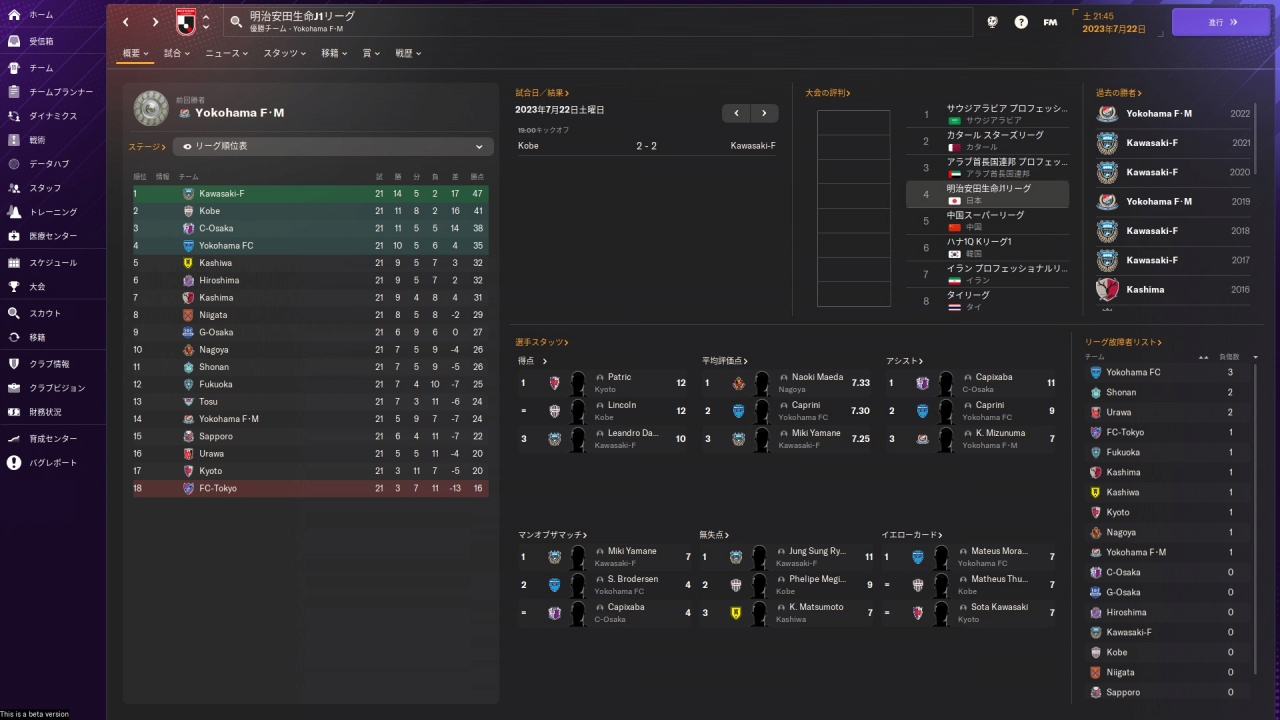Expand the マンオブザマッチ header
Screen dimensions: 1280x720
pos(552,535)
